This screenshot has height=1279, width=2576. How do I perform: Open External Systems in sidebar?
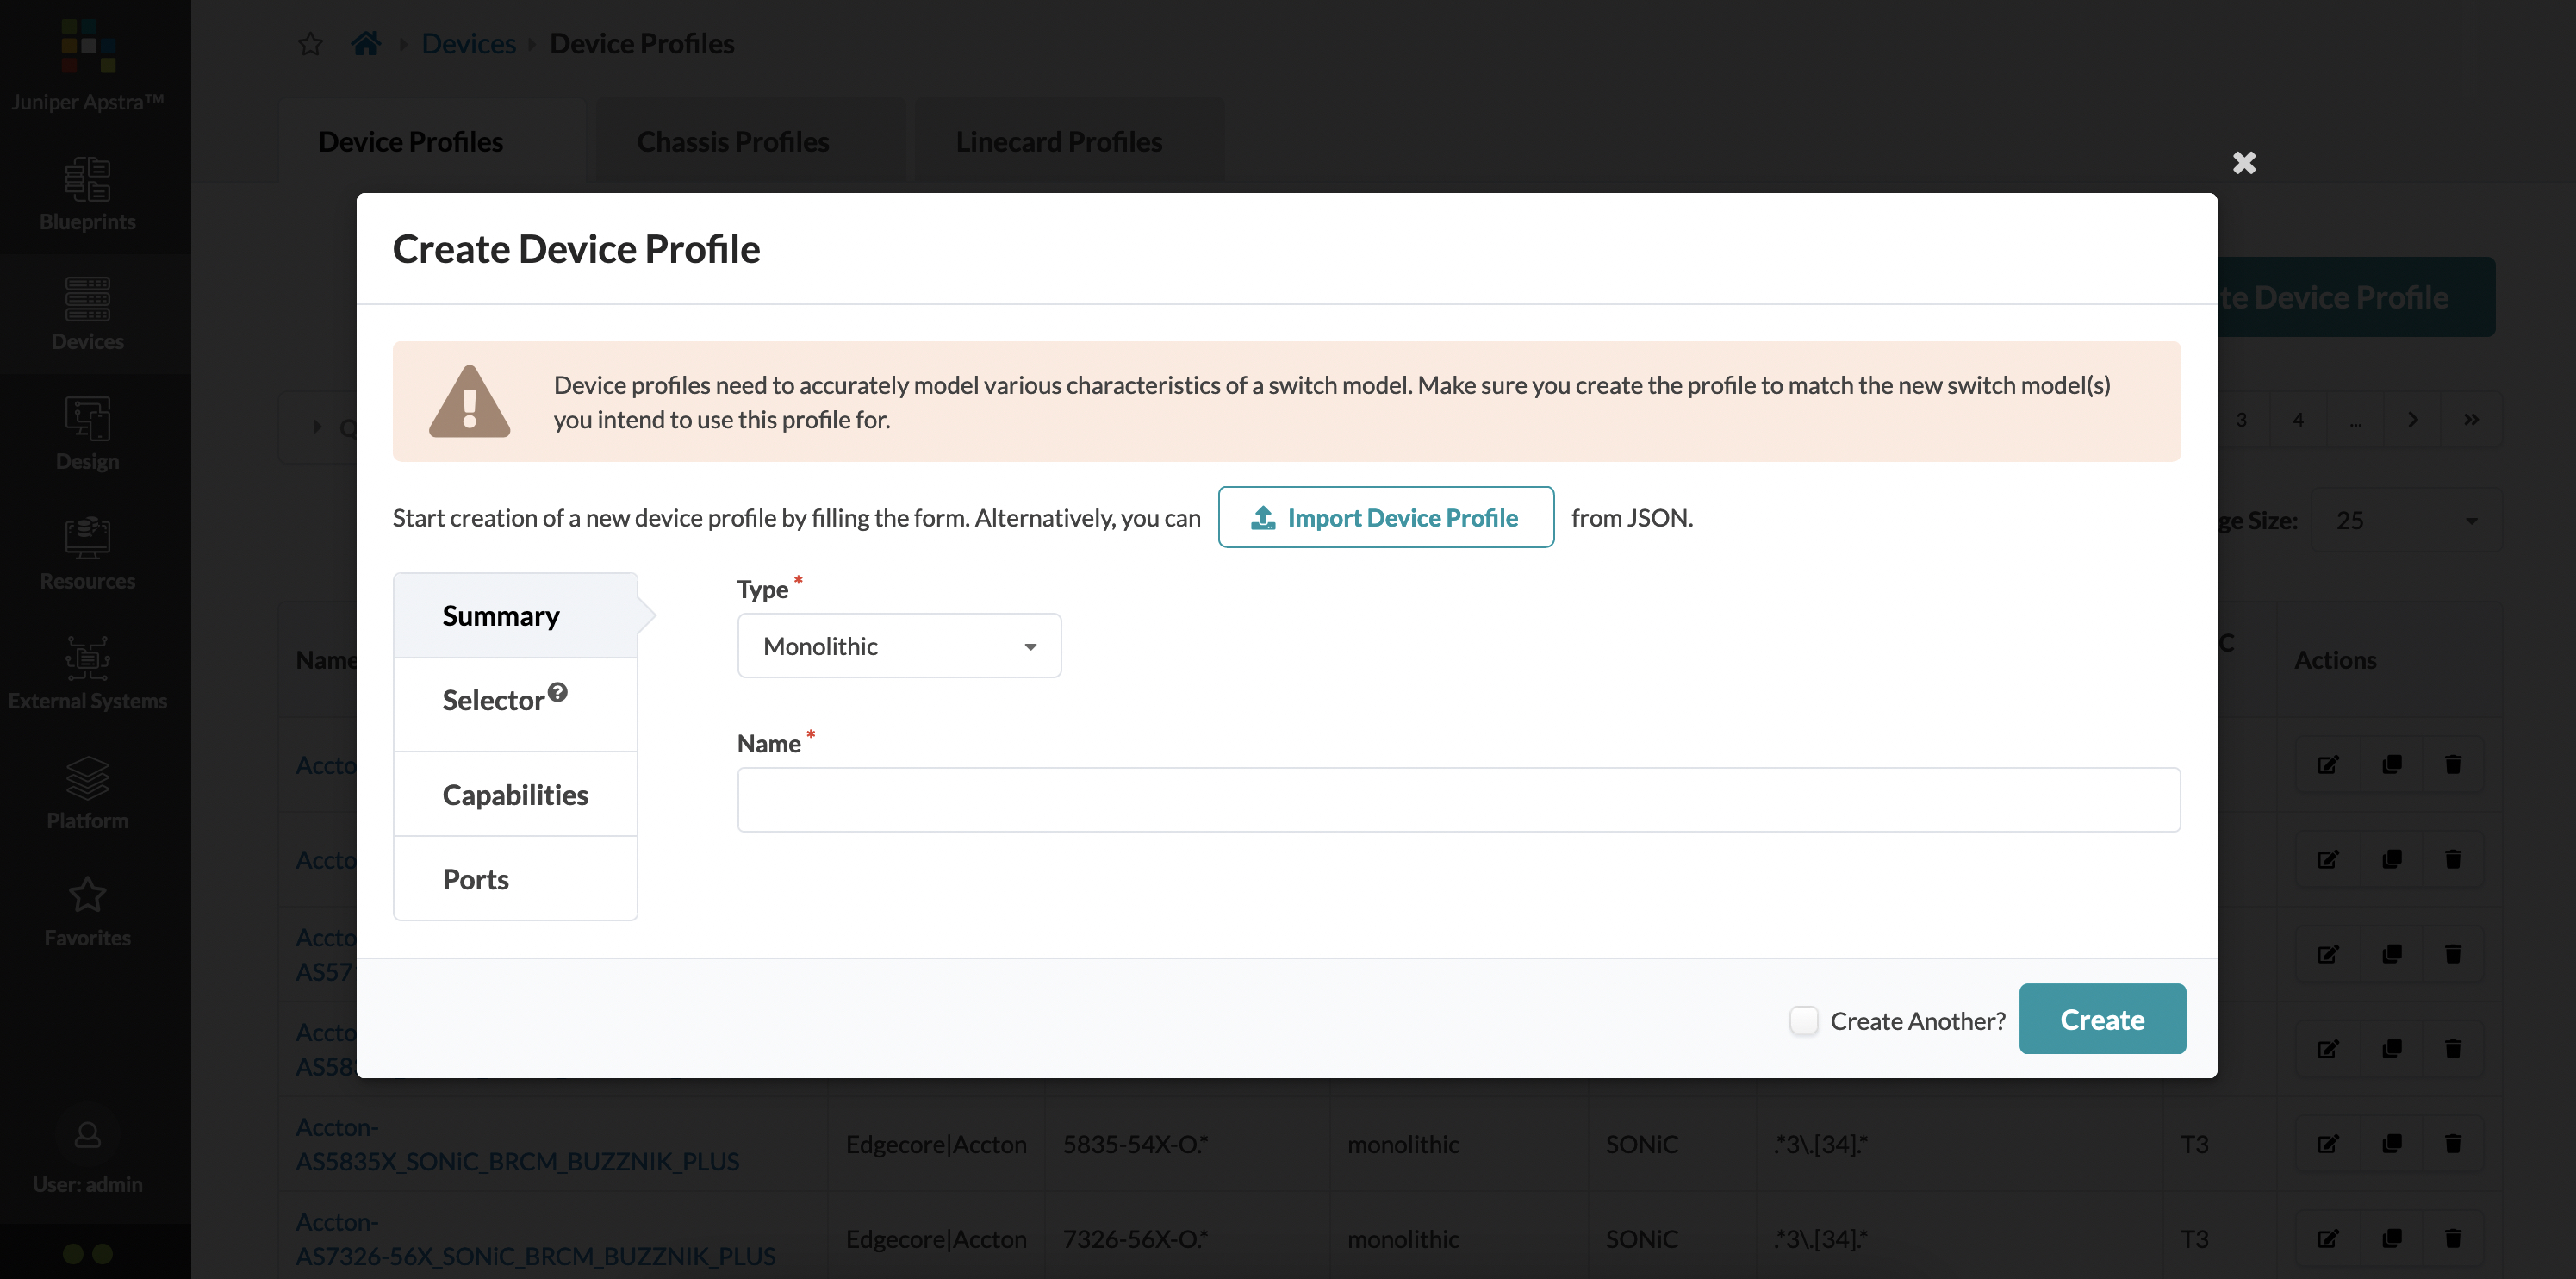(x=88, y=673)
